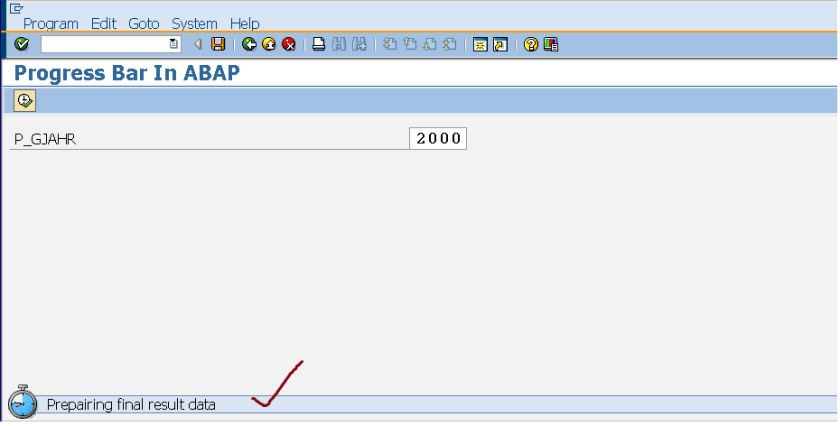Image resolution: width=840 pixels, height=426 pixels.
Task: Click the Progress Bar In ABAP title
Action: click(127, 73)
